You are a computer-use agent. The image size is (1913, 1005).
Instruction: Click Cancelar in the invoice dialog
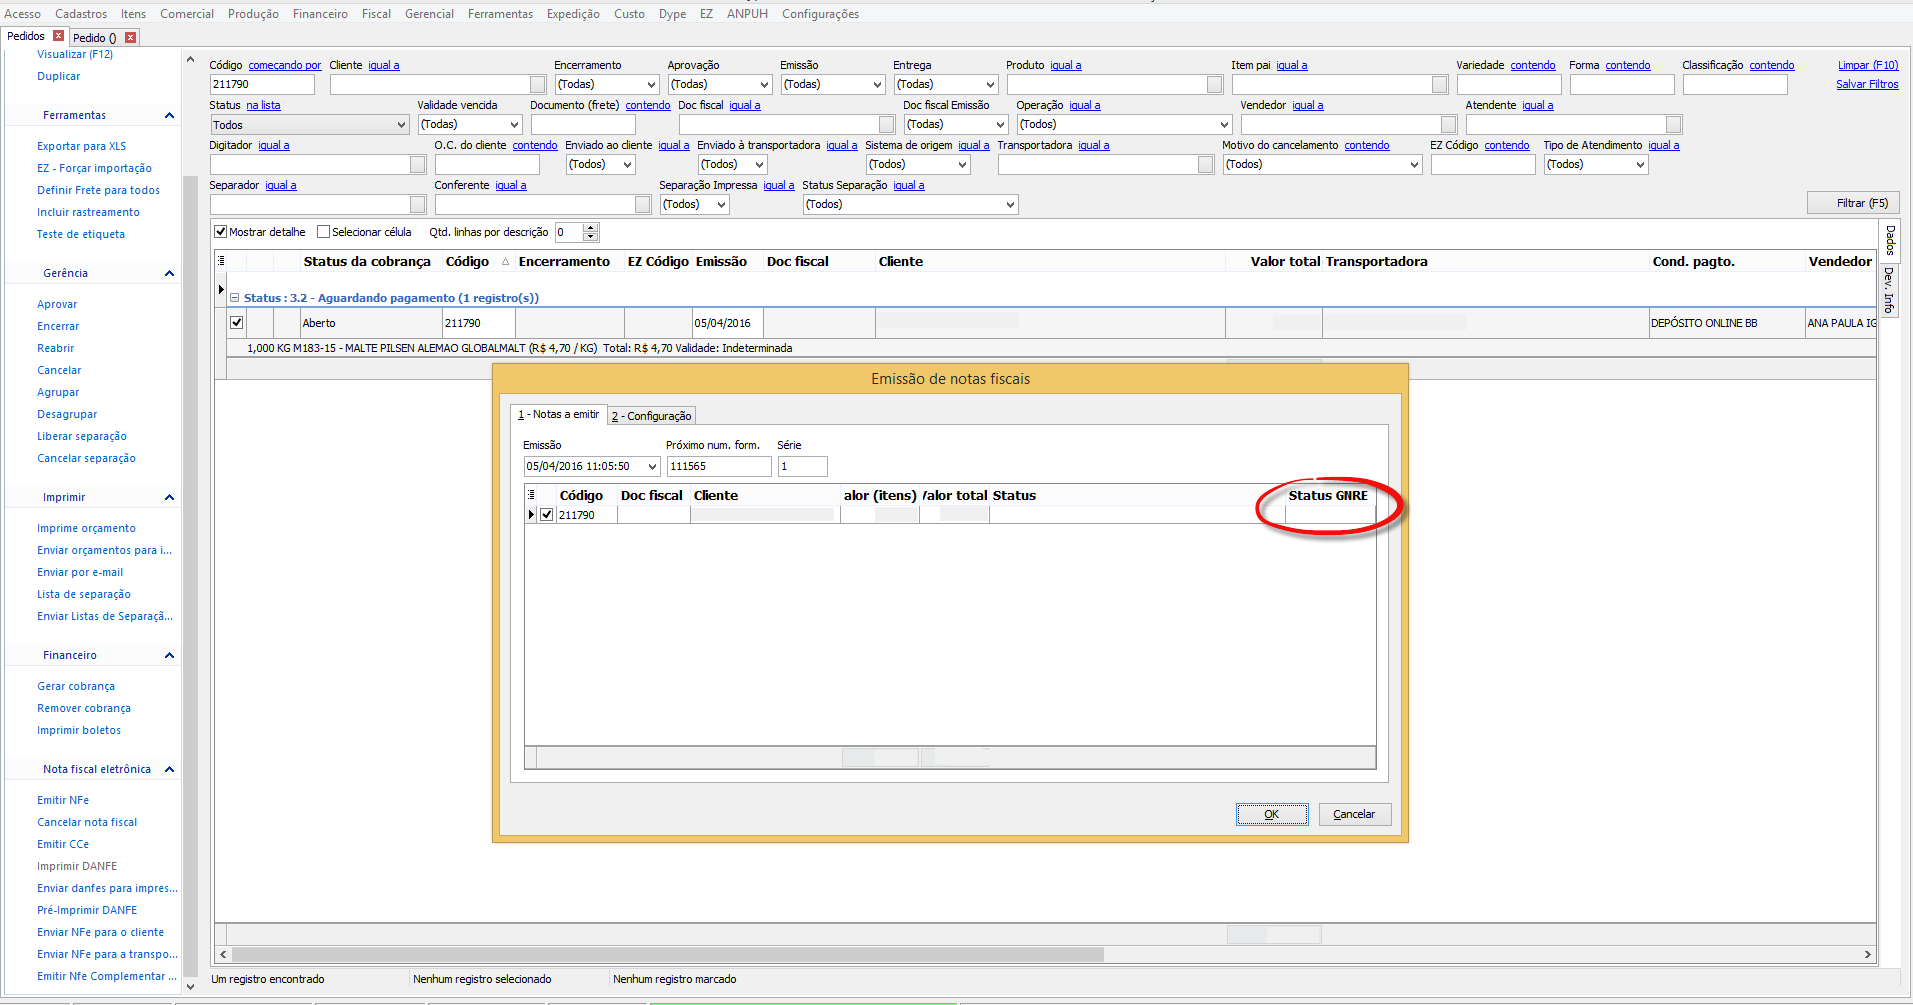tap(1354, 814)
